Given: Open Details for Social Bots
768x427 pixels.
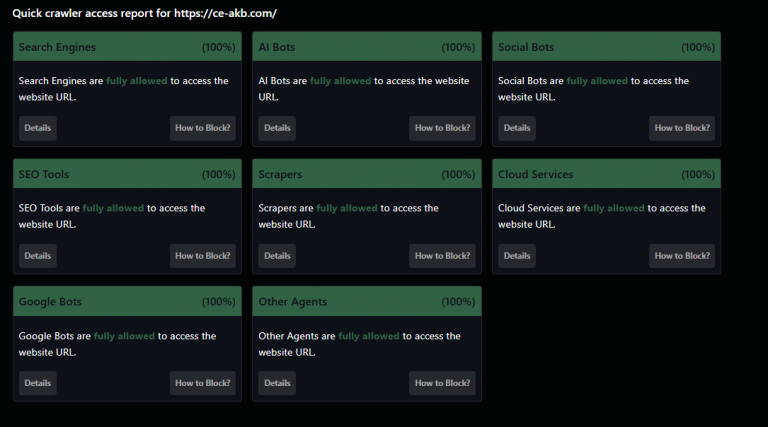Looking at the screenshot, I should click(x=517, y=128).
